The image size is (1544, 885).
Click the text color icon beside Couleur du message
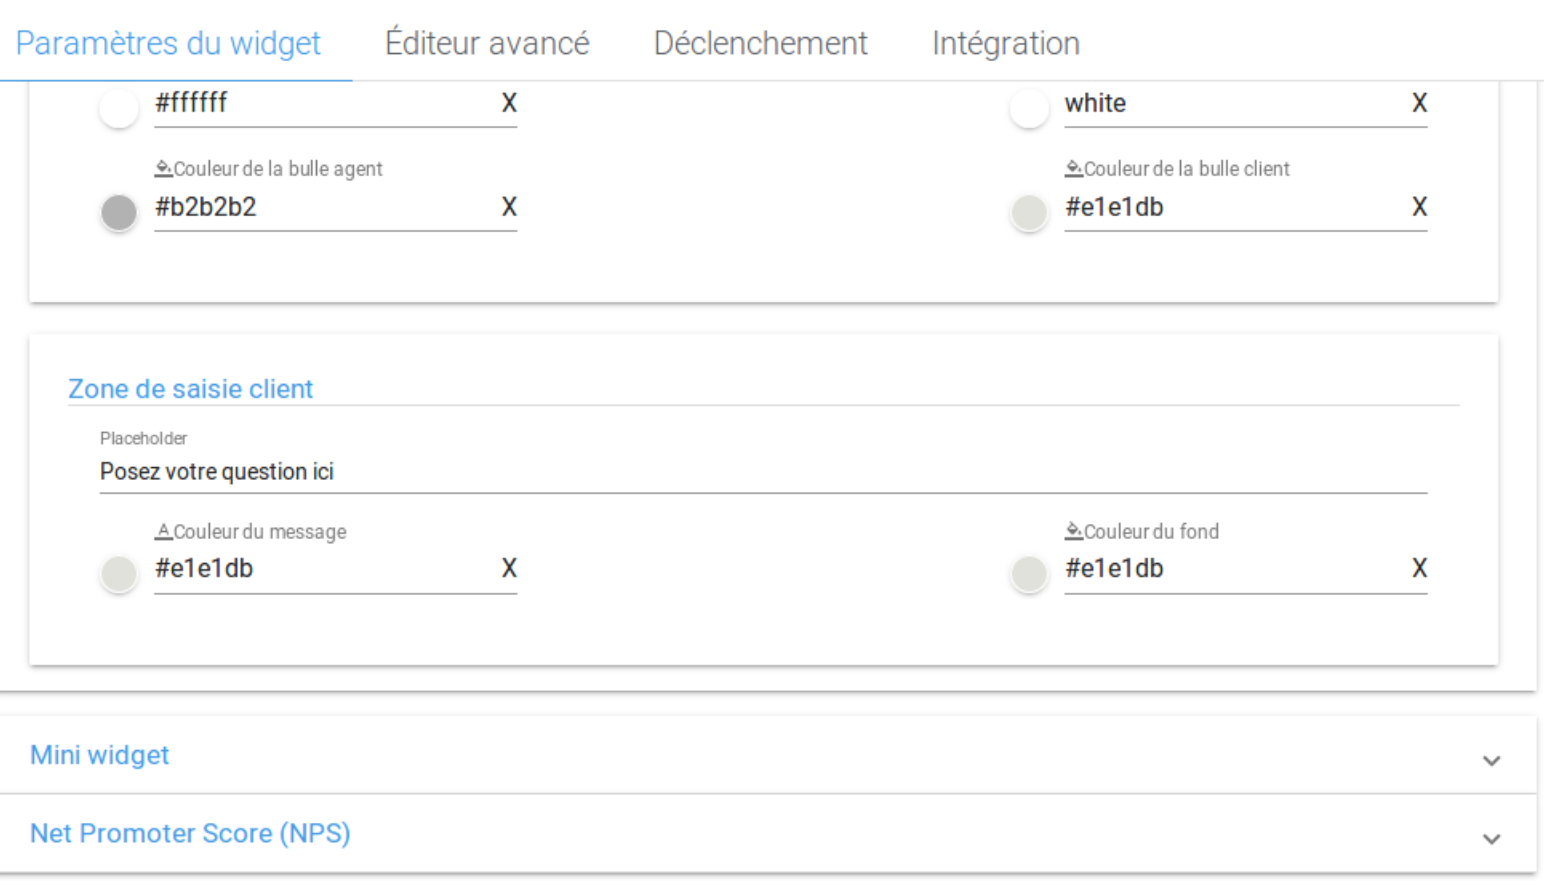coord(163,532)
